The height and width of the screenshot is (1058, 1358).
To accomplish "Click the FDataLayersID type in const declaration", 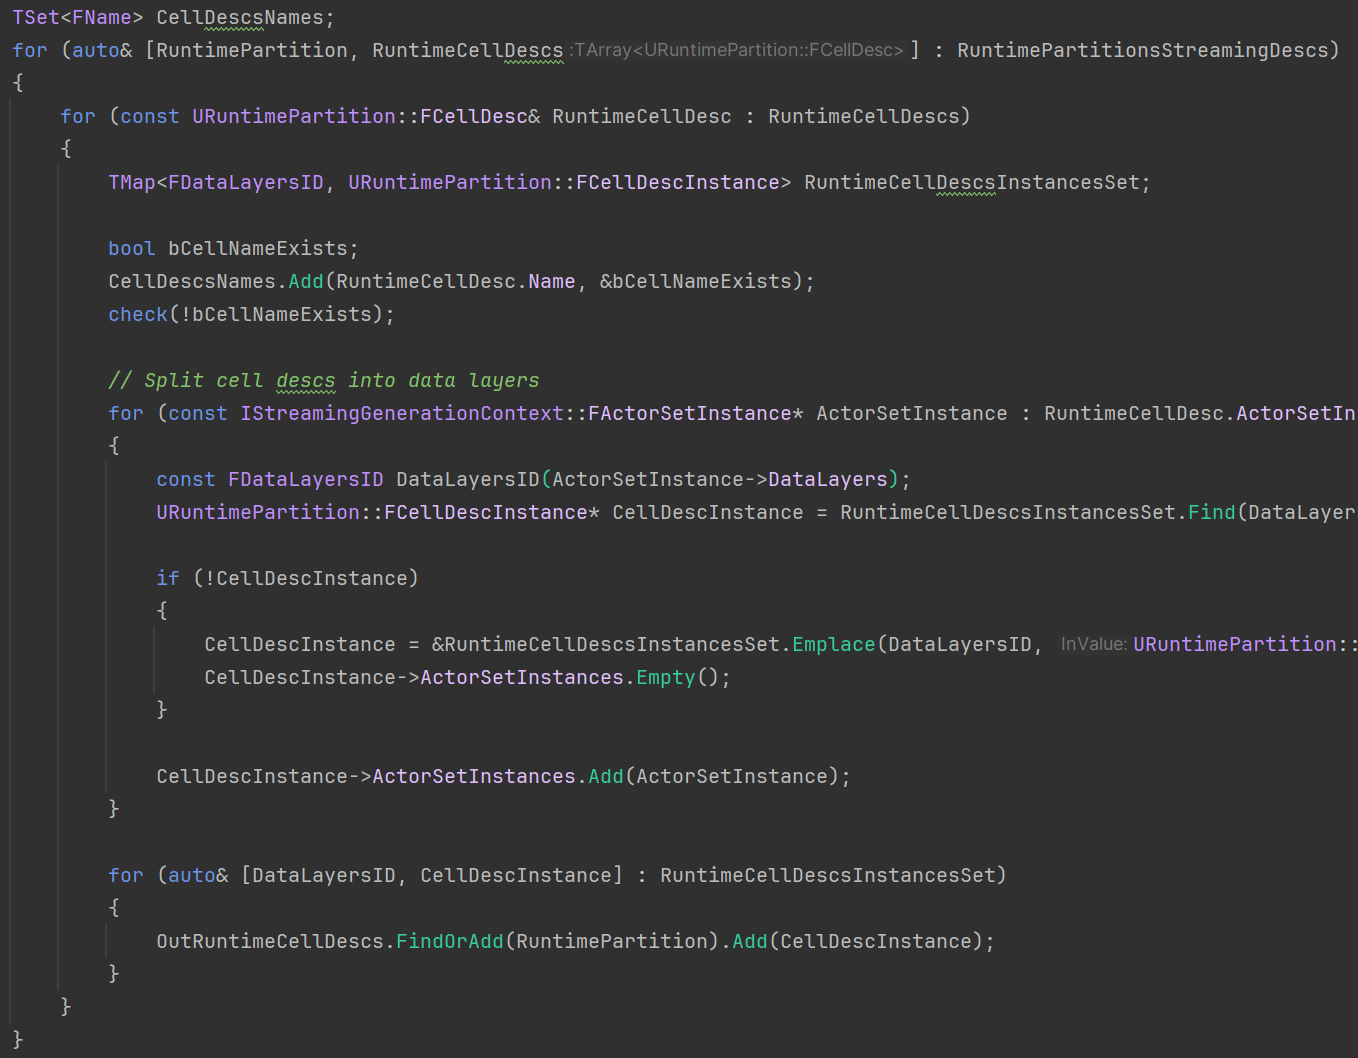I will point(306,479).
